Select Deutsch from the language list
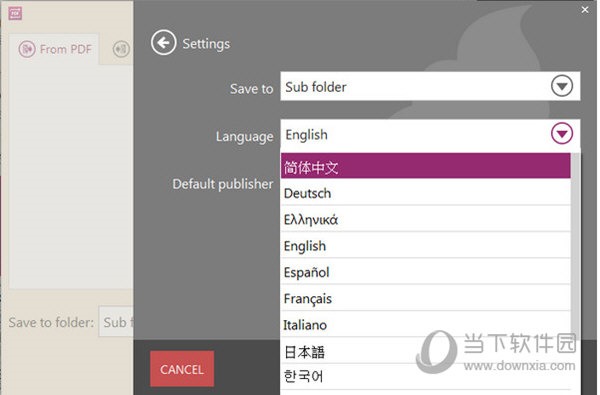 pyautogui.click(x=426, y=193)
